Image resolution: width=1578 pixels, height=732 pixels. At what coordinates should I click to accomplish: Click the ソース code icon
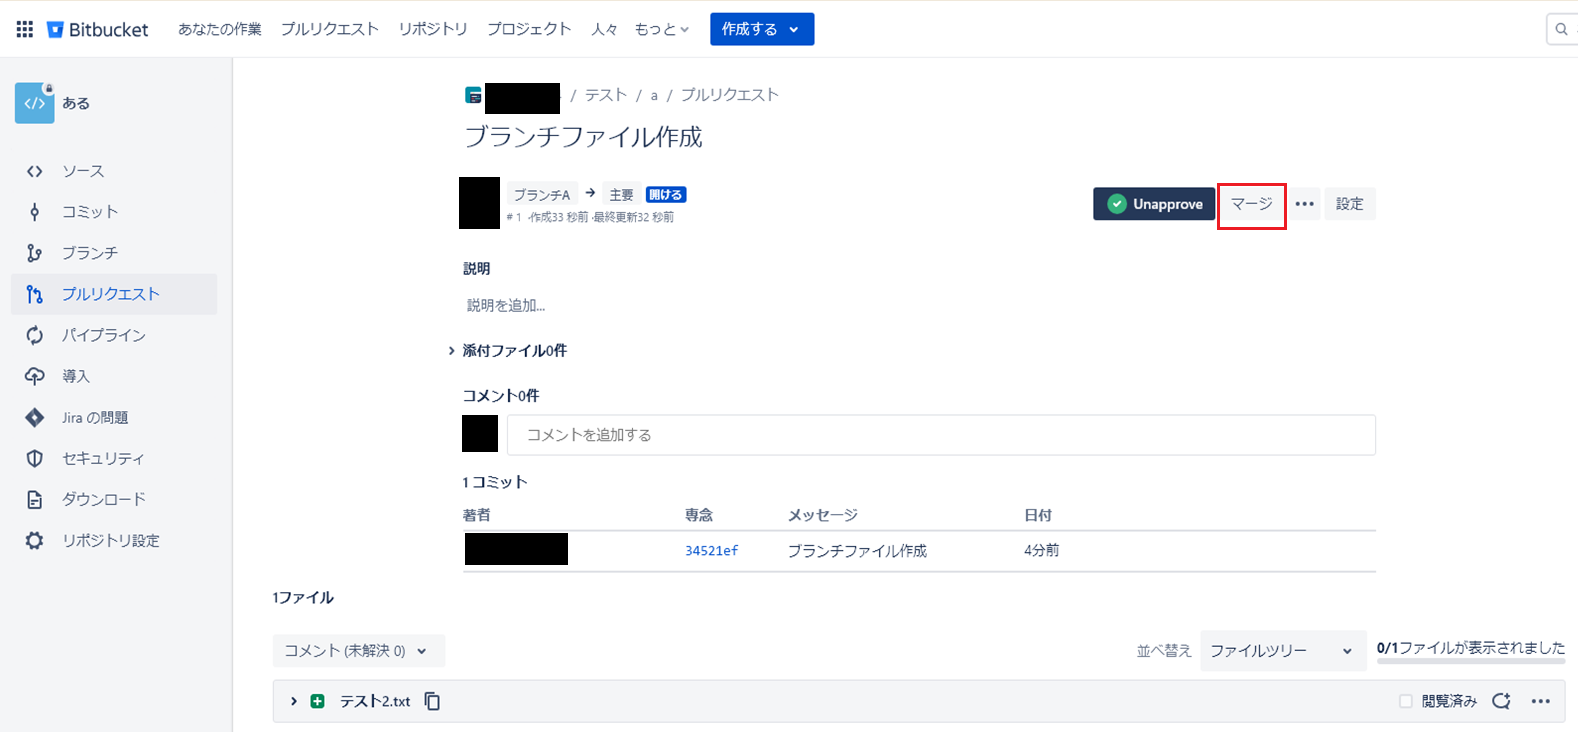[x=35, y=171]
